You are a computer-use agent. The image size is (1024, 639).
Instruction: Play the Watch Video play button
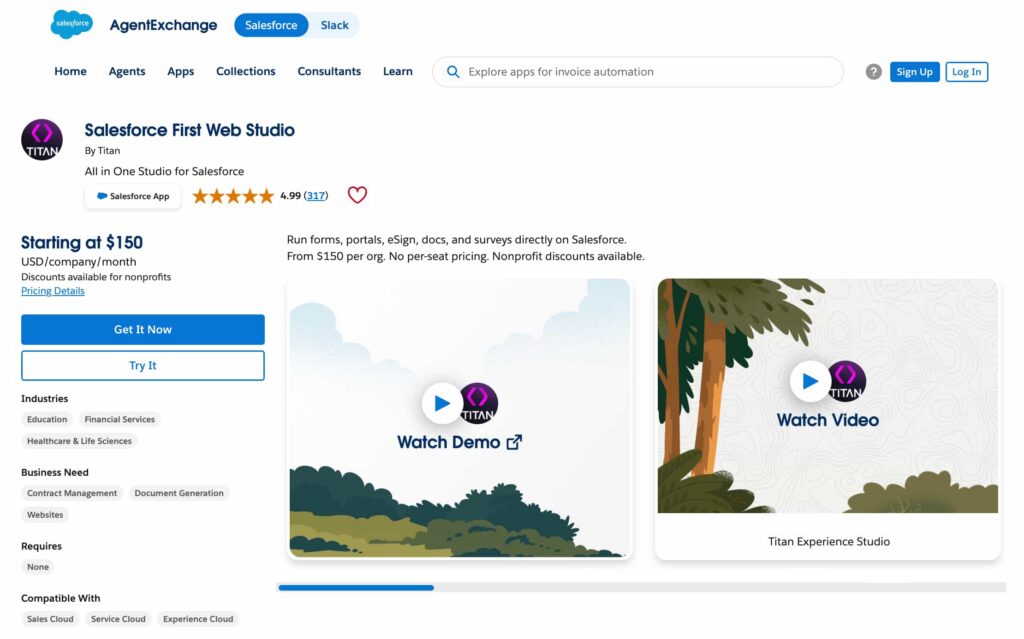click(810, 381)
